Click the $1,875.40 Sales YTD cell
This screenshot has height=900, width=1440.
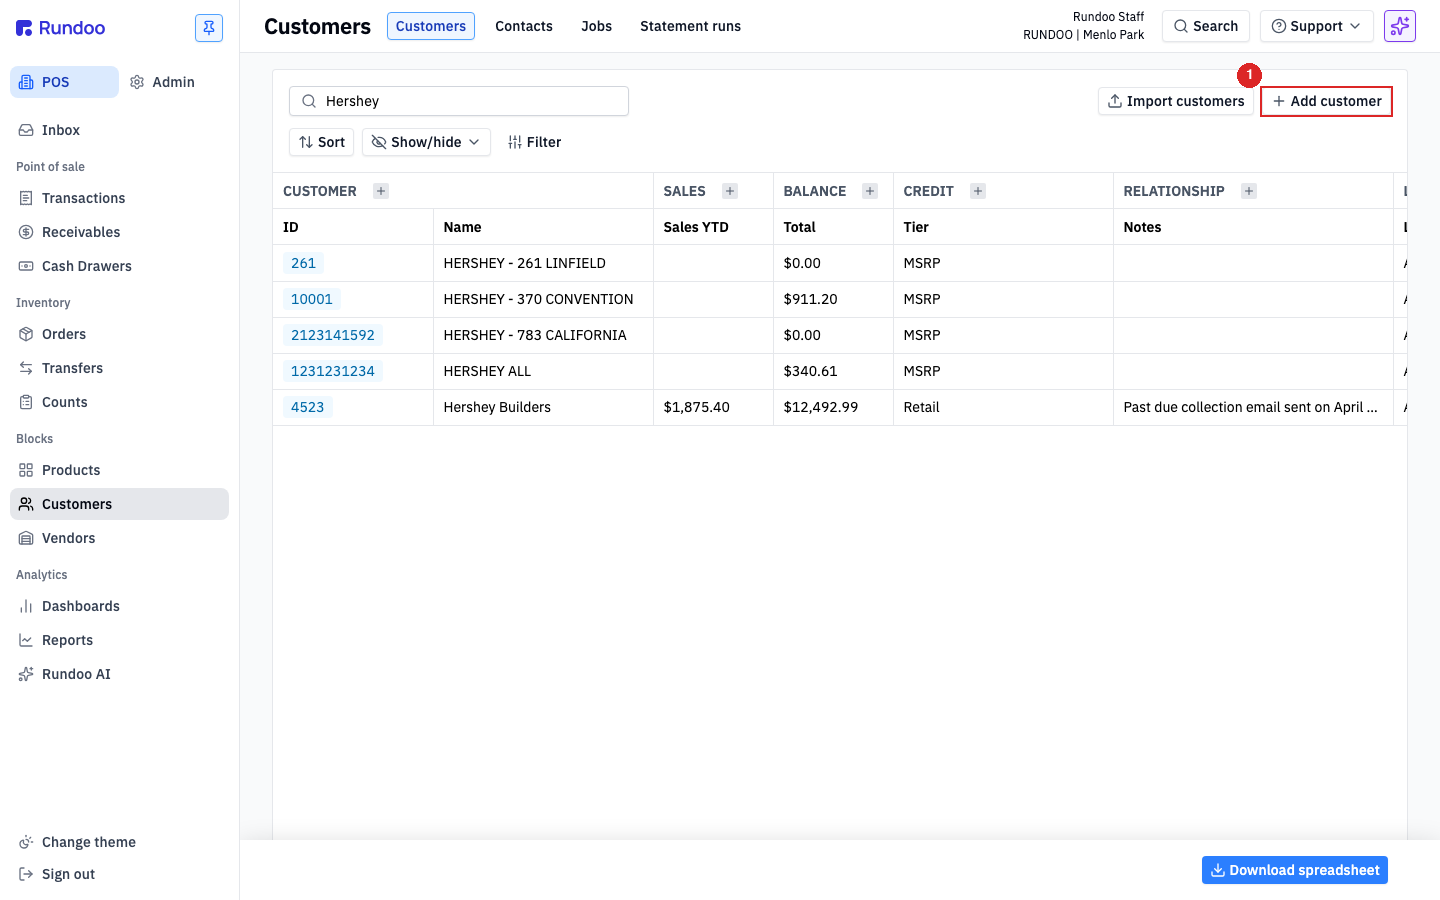pos(713,407)
